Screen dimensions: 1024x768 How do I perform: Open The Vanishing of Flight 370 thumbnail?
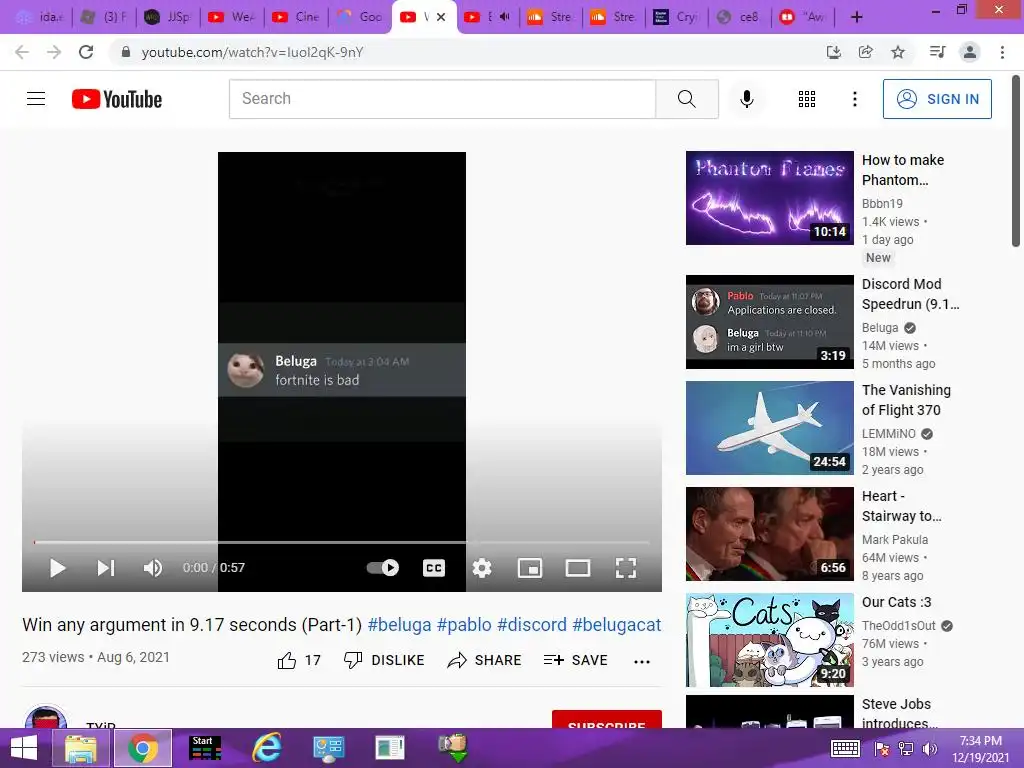(x=769, y=428)
